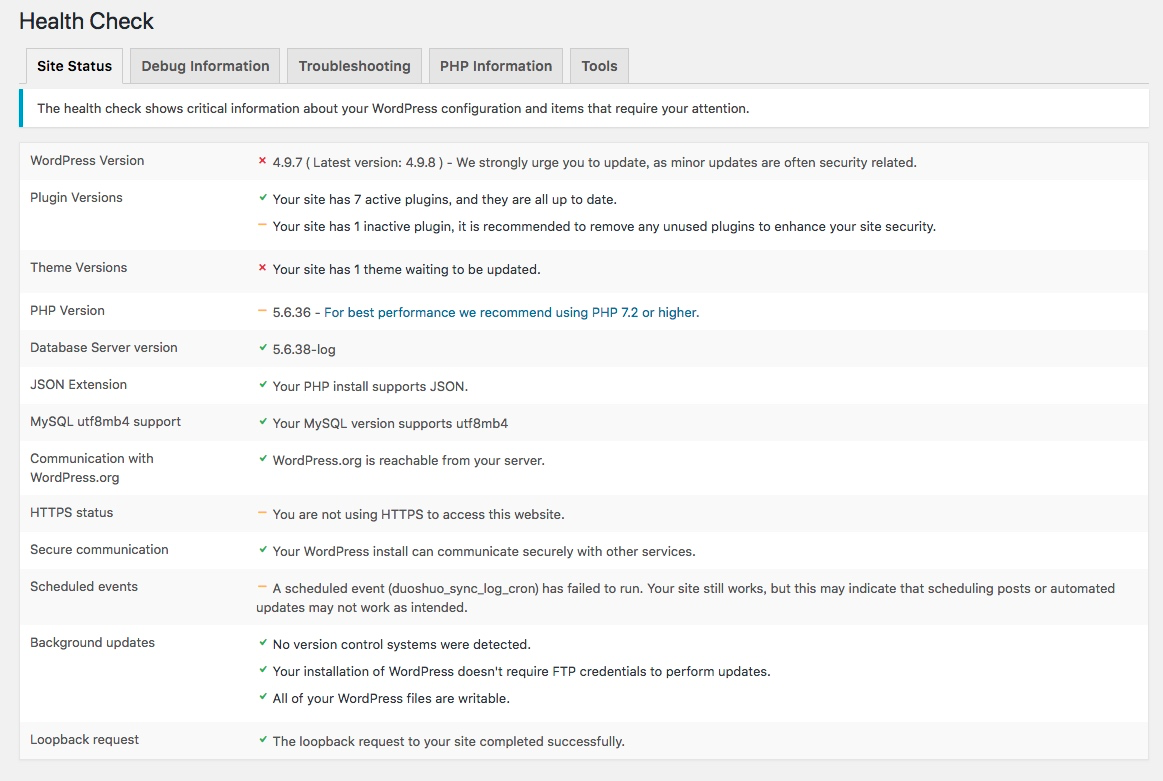
Task: Click orange dash icon next to PHP version
Action: point(262,312)
